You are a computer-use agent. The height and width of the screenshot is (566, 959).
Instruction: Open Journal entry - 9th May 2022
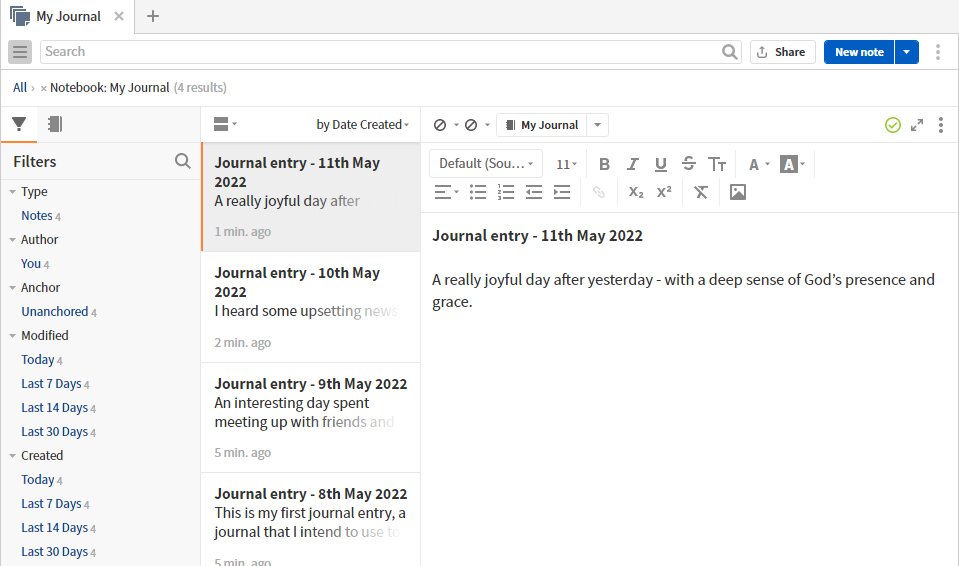(x=311, y=418)
